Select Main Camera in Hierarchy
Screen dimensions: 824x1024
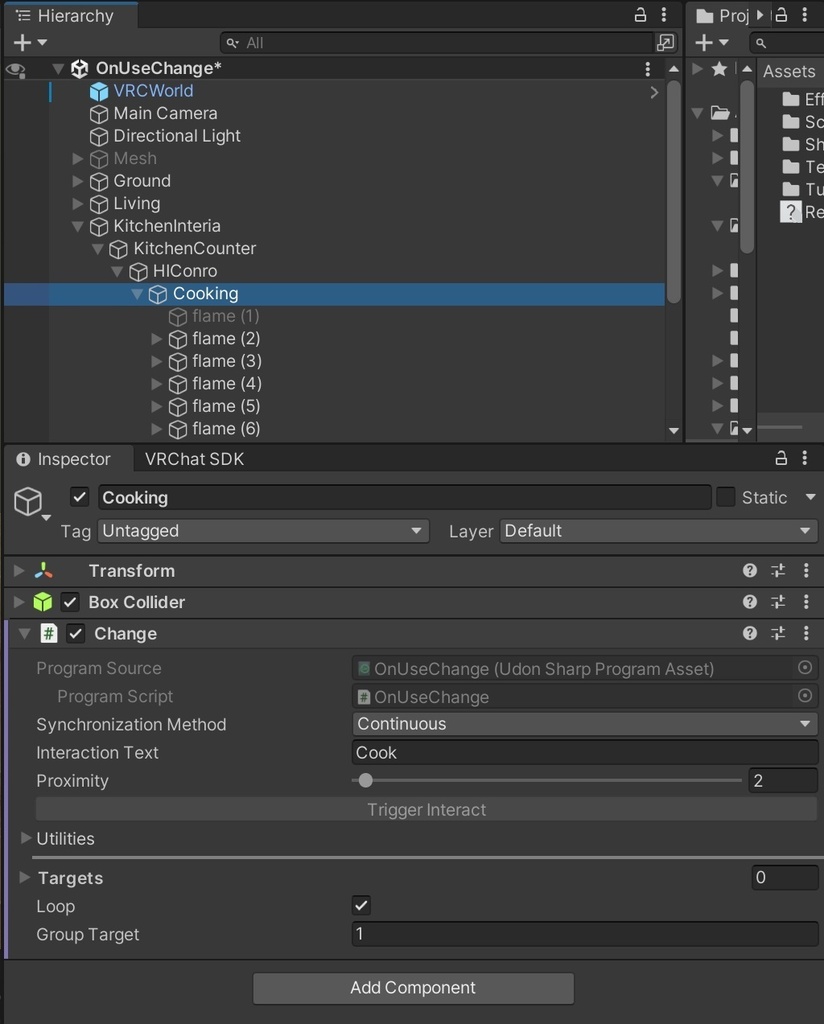click(x=165, y=114)
